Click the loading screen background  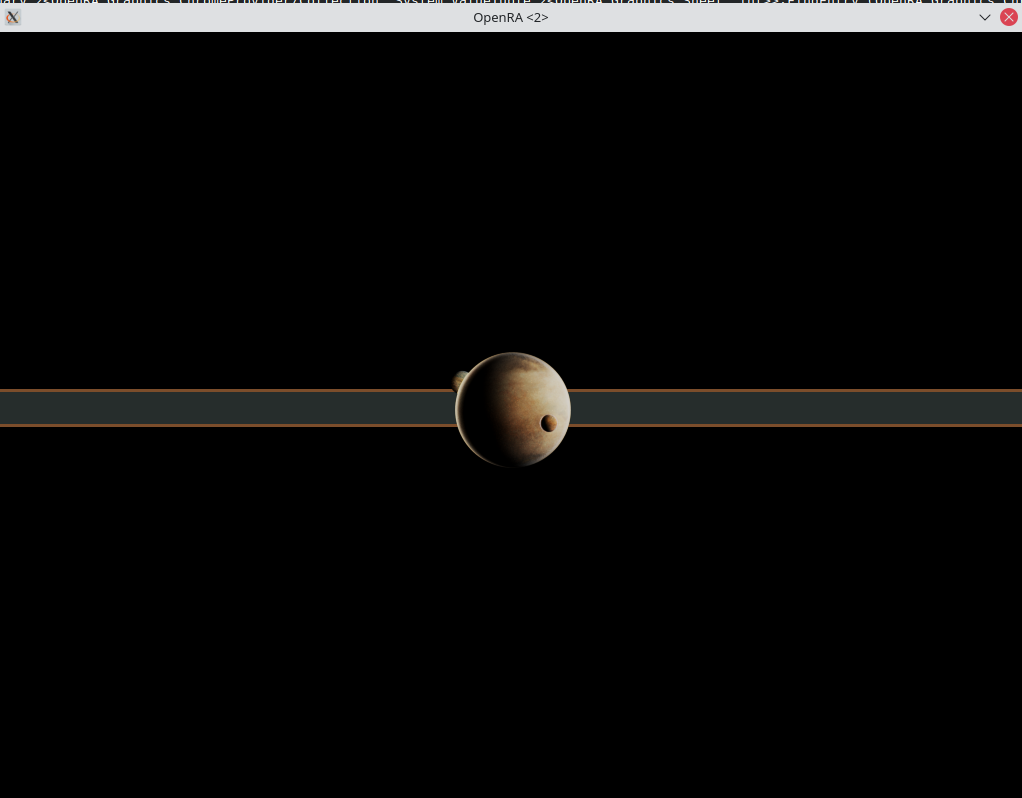coord(200,200)
